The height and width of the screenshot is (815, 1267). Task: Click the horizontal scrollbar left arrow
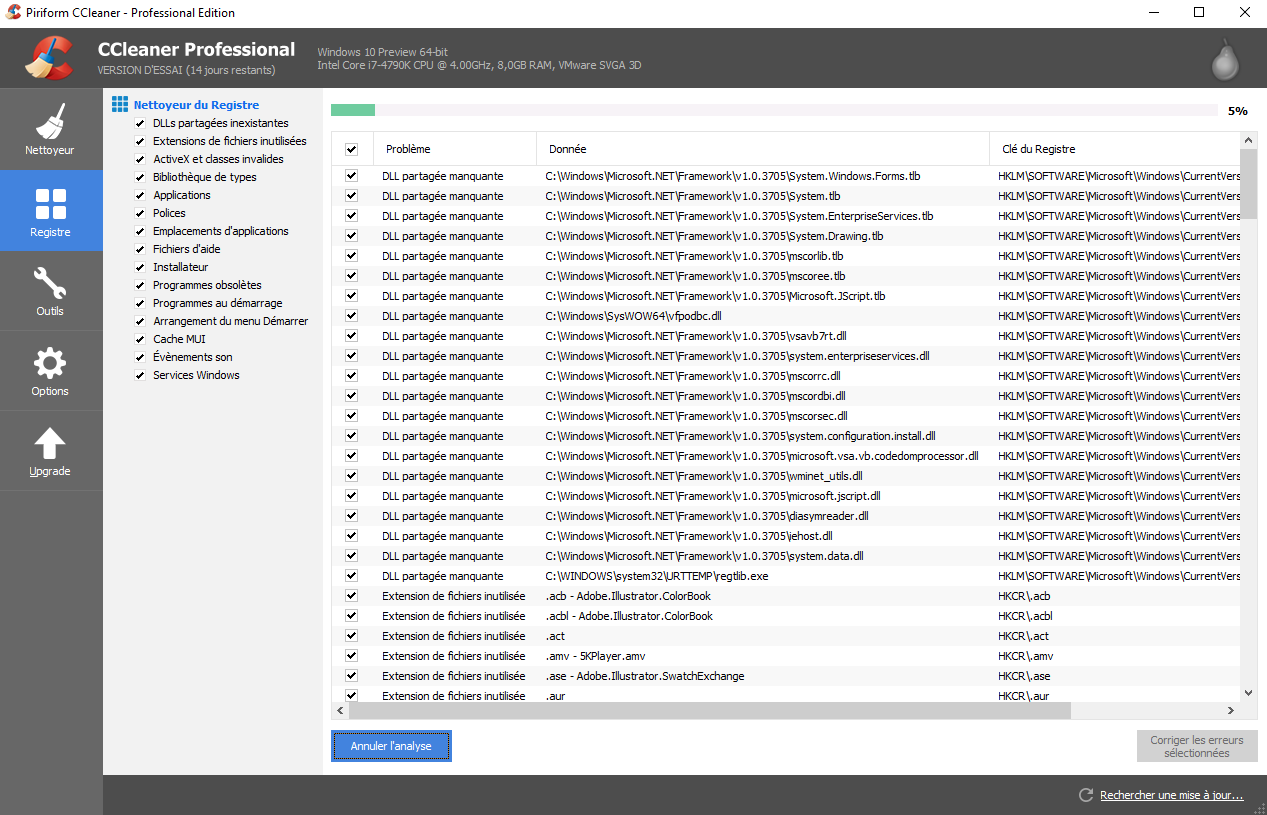pos(340,710)
